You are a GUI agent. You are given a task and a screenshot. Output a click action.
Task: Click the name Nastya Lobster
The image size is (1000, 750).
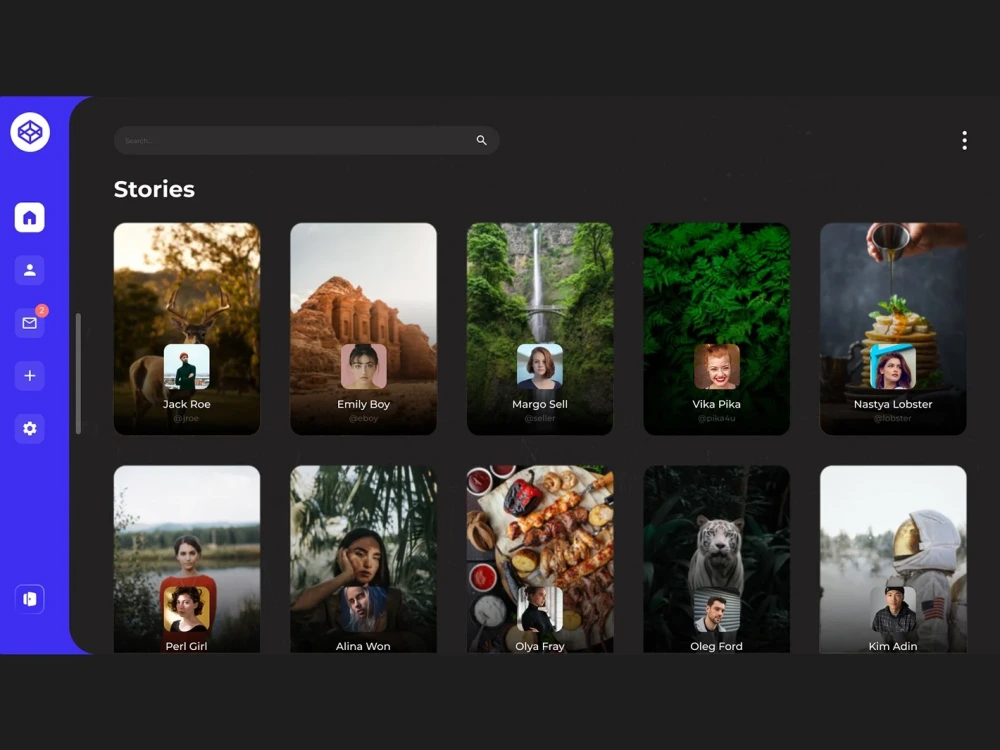893,404
